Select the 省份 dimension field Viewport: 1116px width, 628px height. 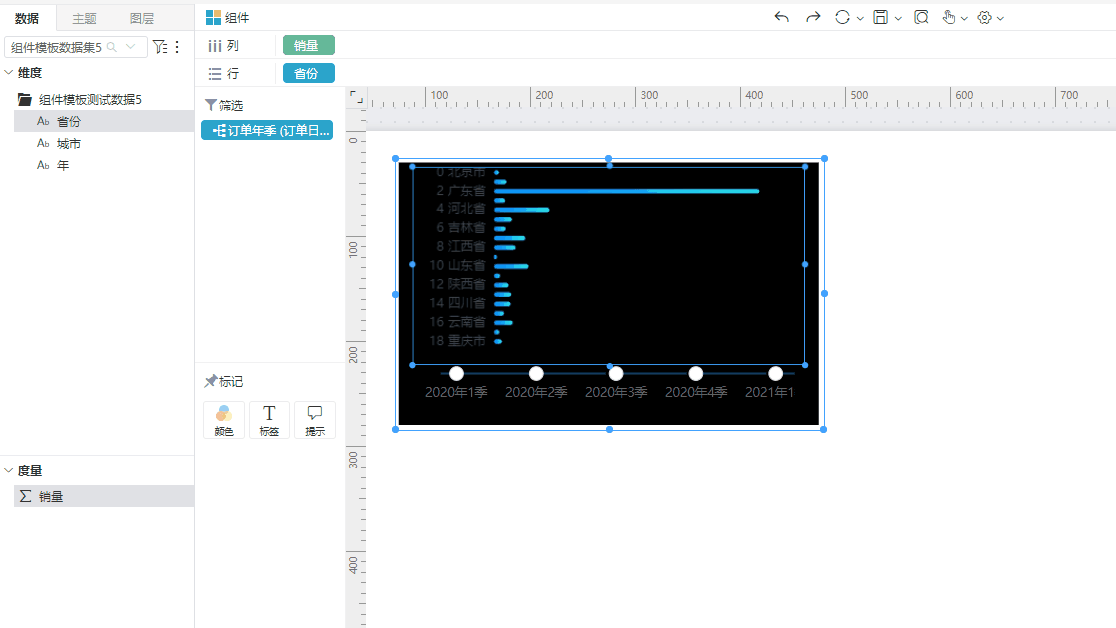pos(104,121)
